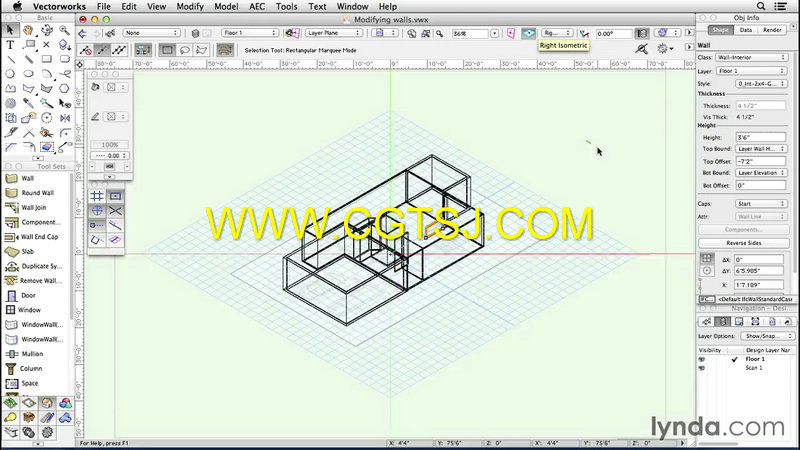The image size is (800, 450).
Task: Click the Column tool icon
Action: pyautogui.click(x=11, y=368)
